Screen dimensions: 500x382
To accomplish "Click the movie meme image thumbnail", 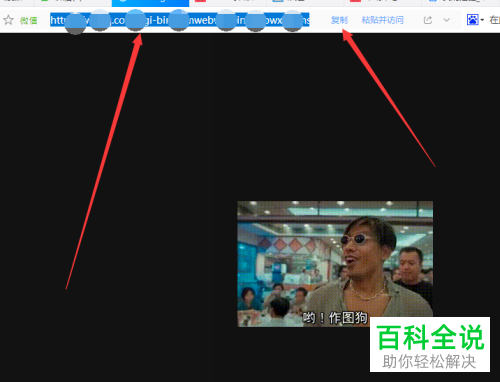I will [x=335, y=264].
